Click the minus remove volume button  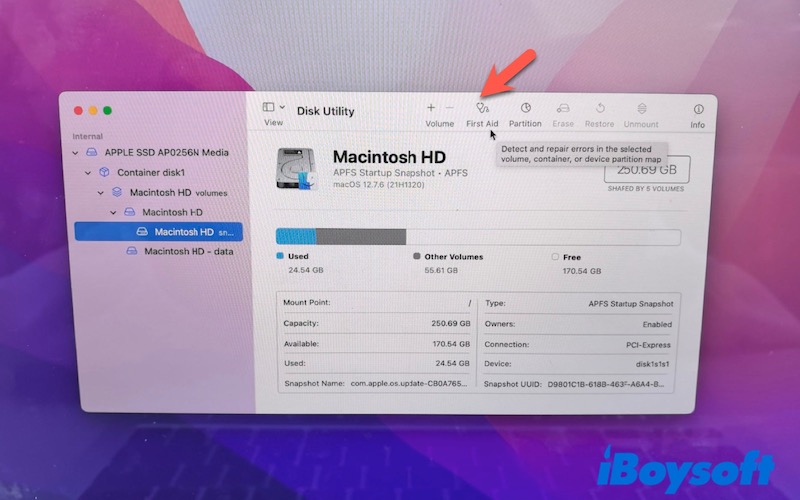coord(449,108)
